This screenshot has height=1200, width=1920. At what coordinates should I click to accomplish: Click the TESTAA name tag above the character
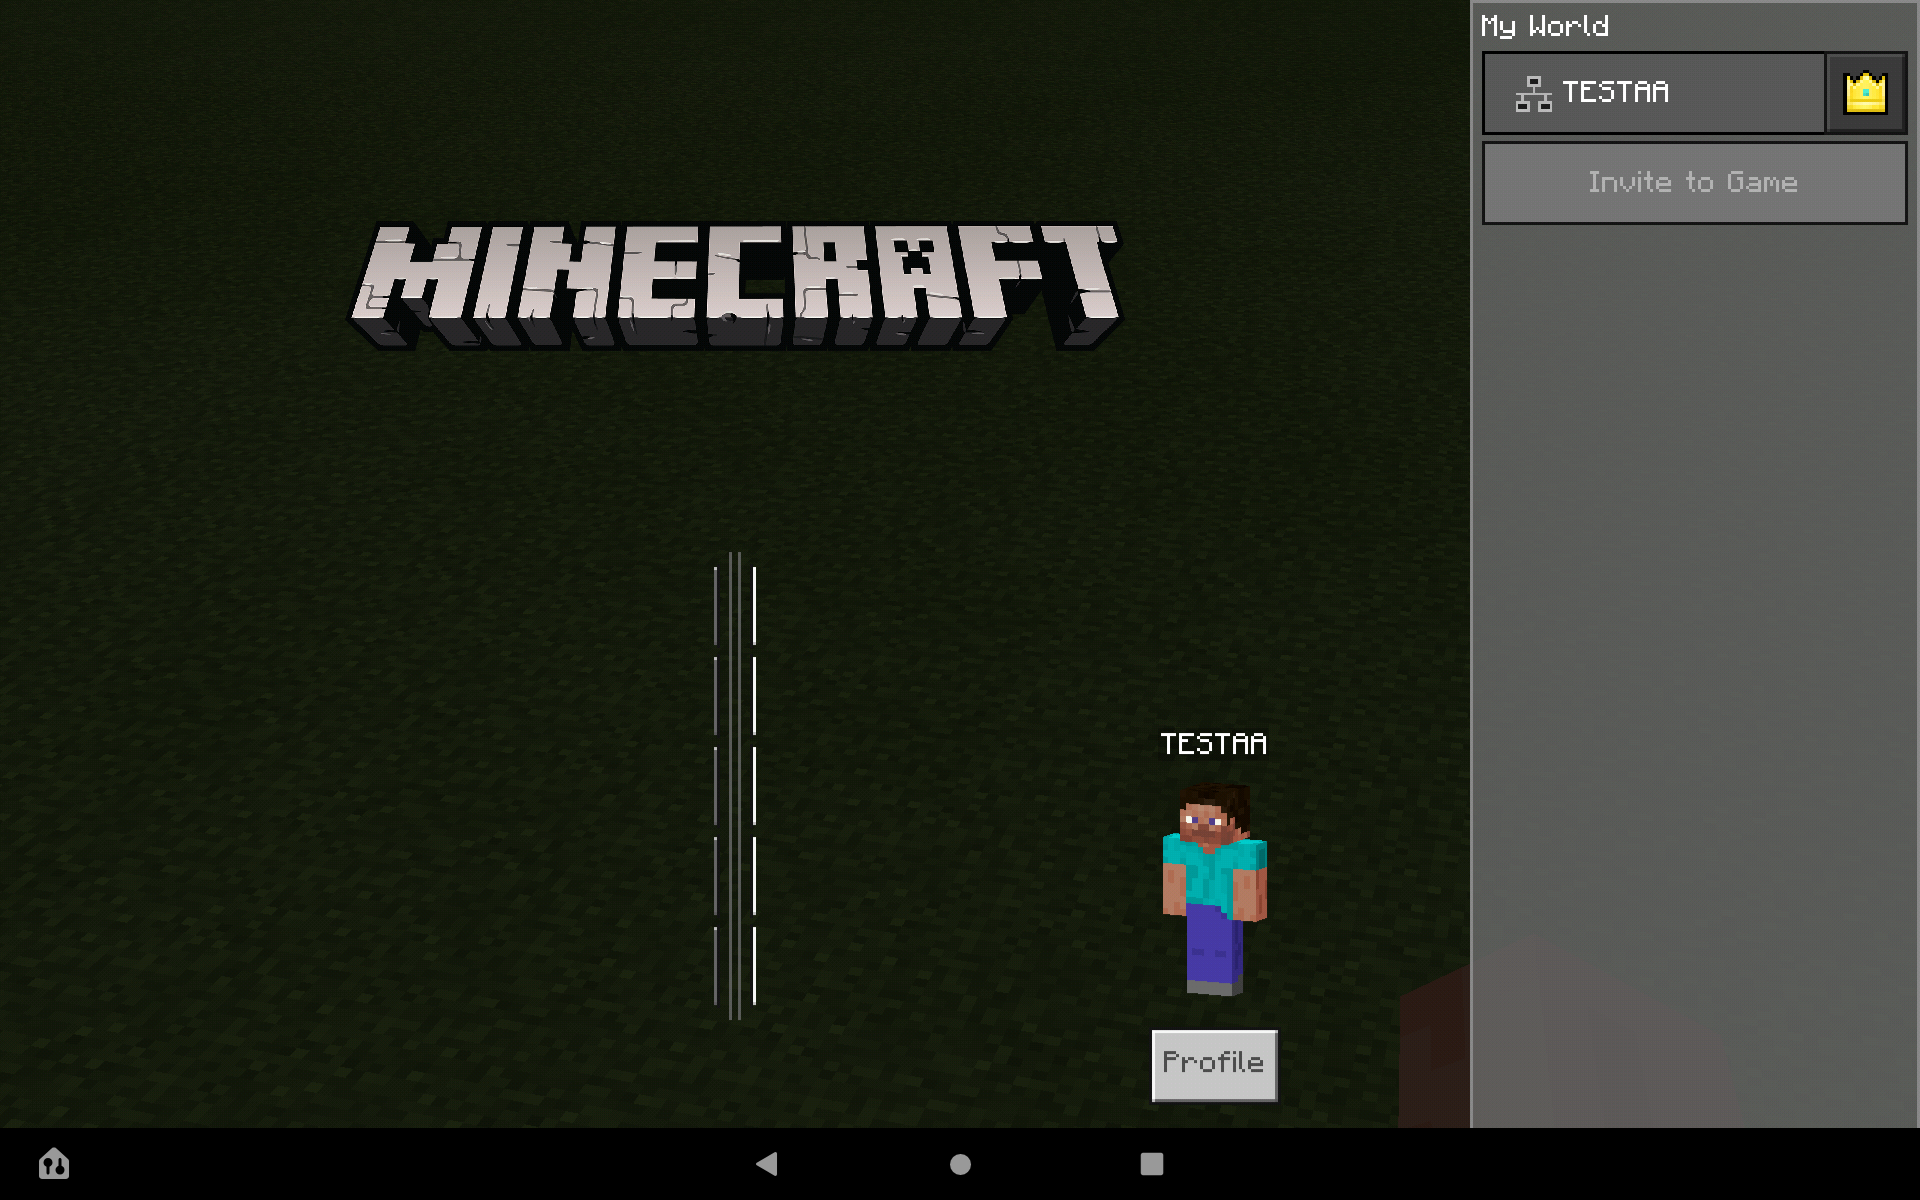pos(1213,744)
